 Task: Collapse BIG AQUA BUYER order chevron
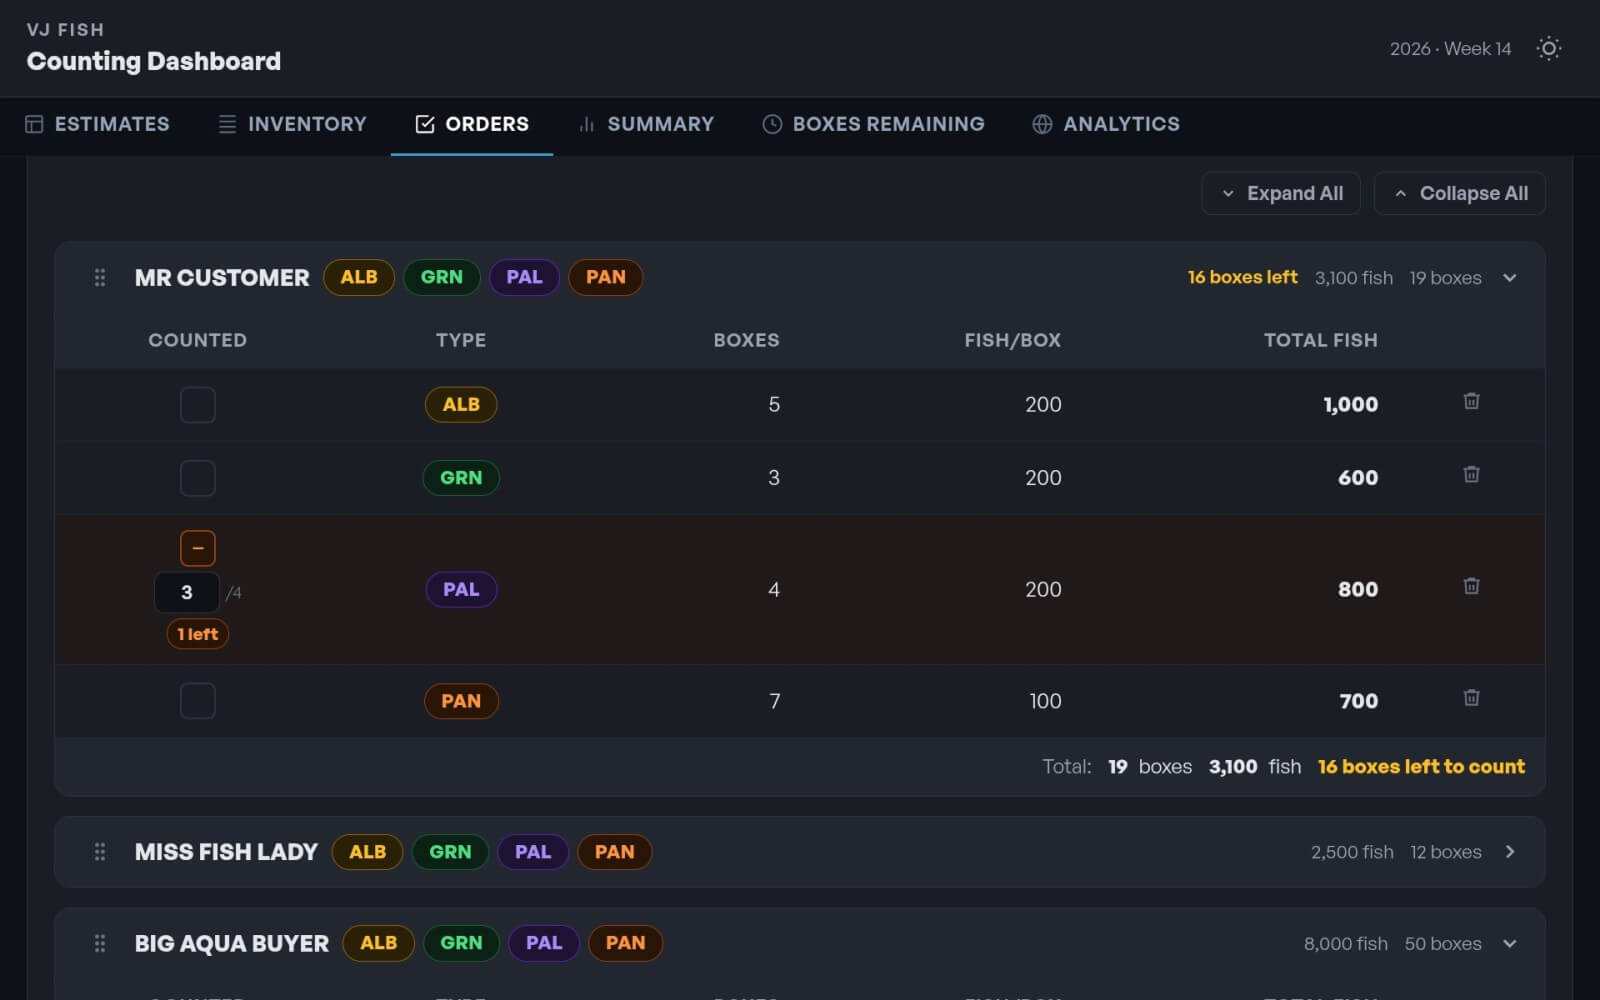click(x=1509, y=943)
